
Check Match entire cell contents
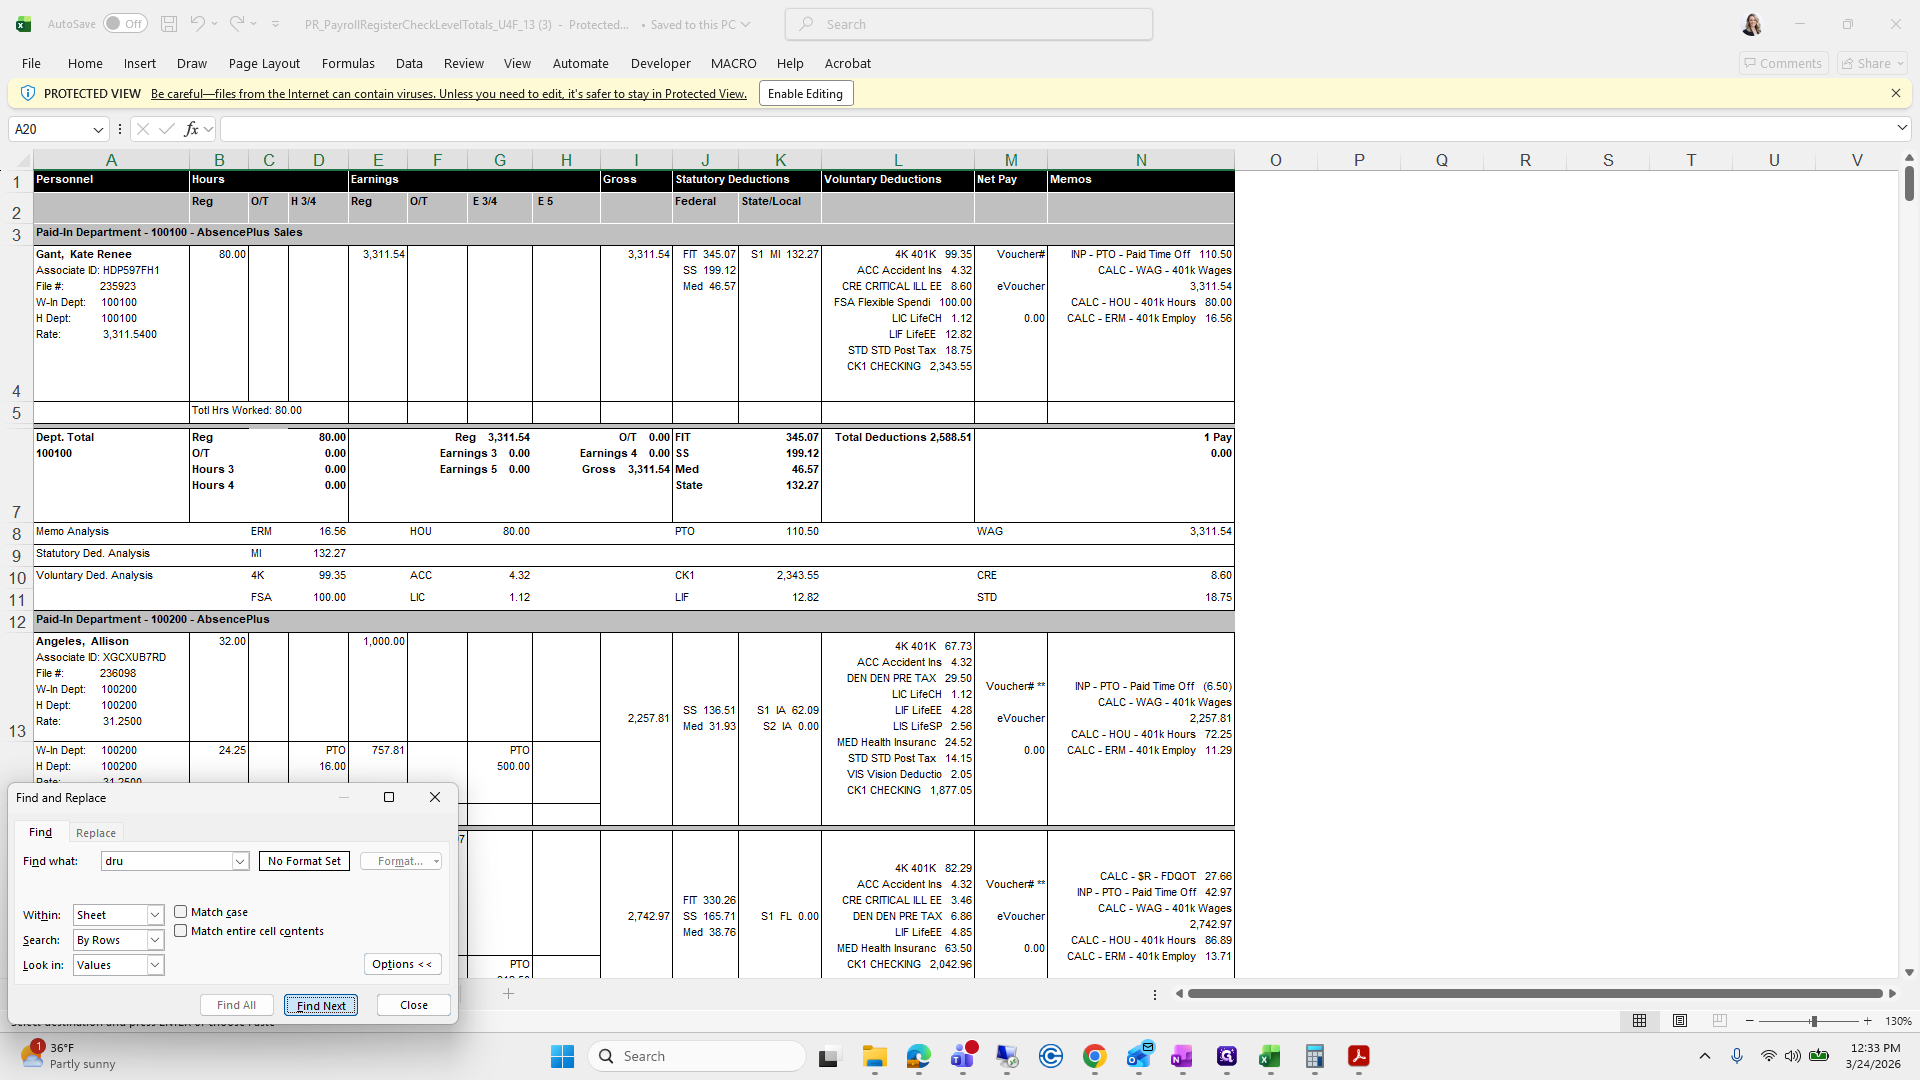click(x=181, y=931)
